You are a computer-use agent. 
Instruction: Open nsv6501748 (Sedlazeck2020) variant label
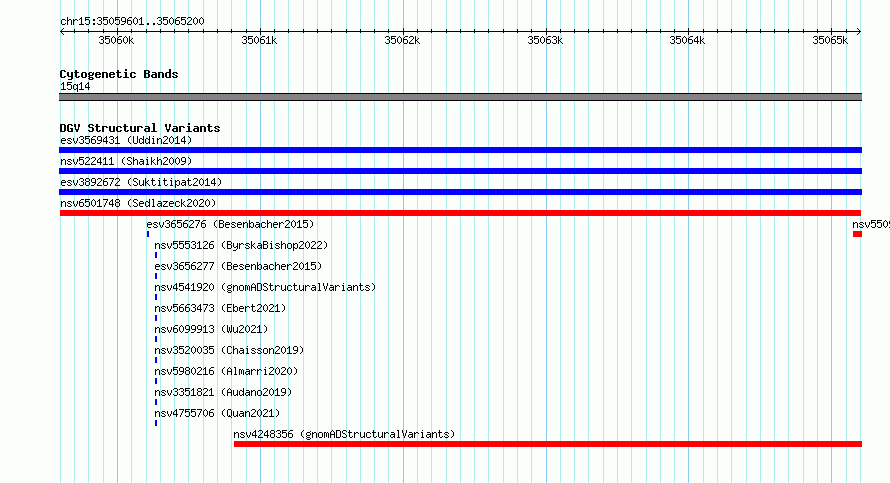[x=138, y=203]
